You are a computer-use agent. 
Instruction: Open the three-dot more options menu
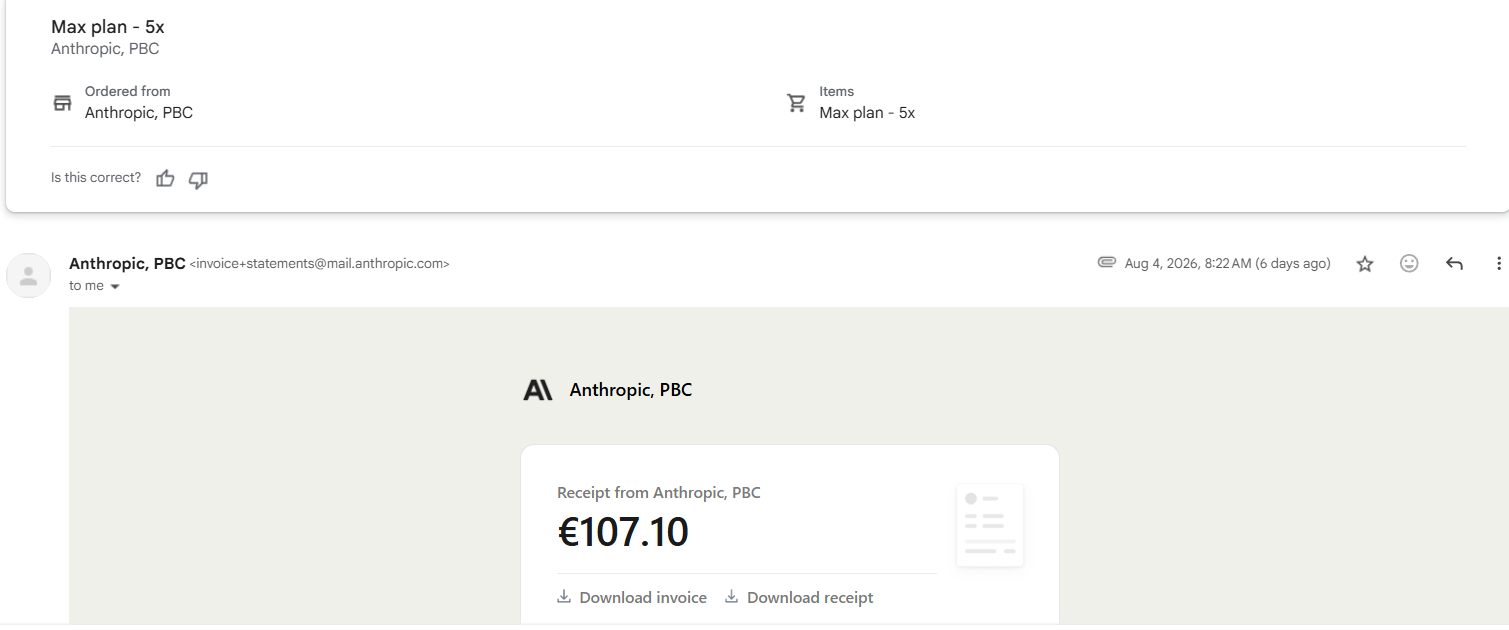click(x=1498, y=264)
